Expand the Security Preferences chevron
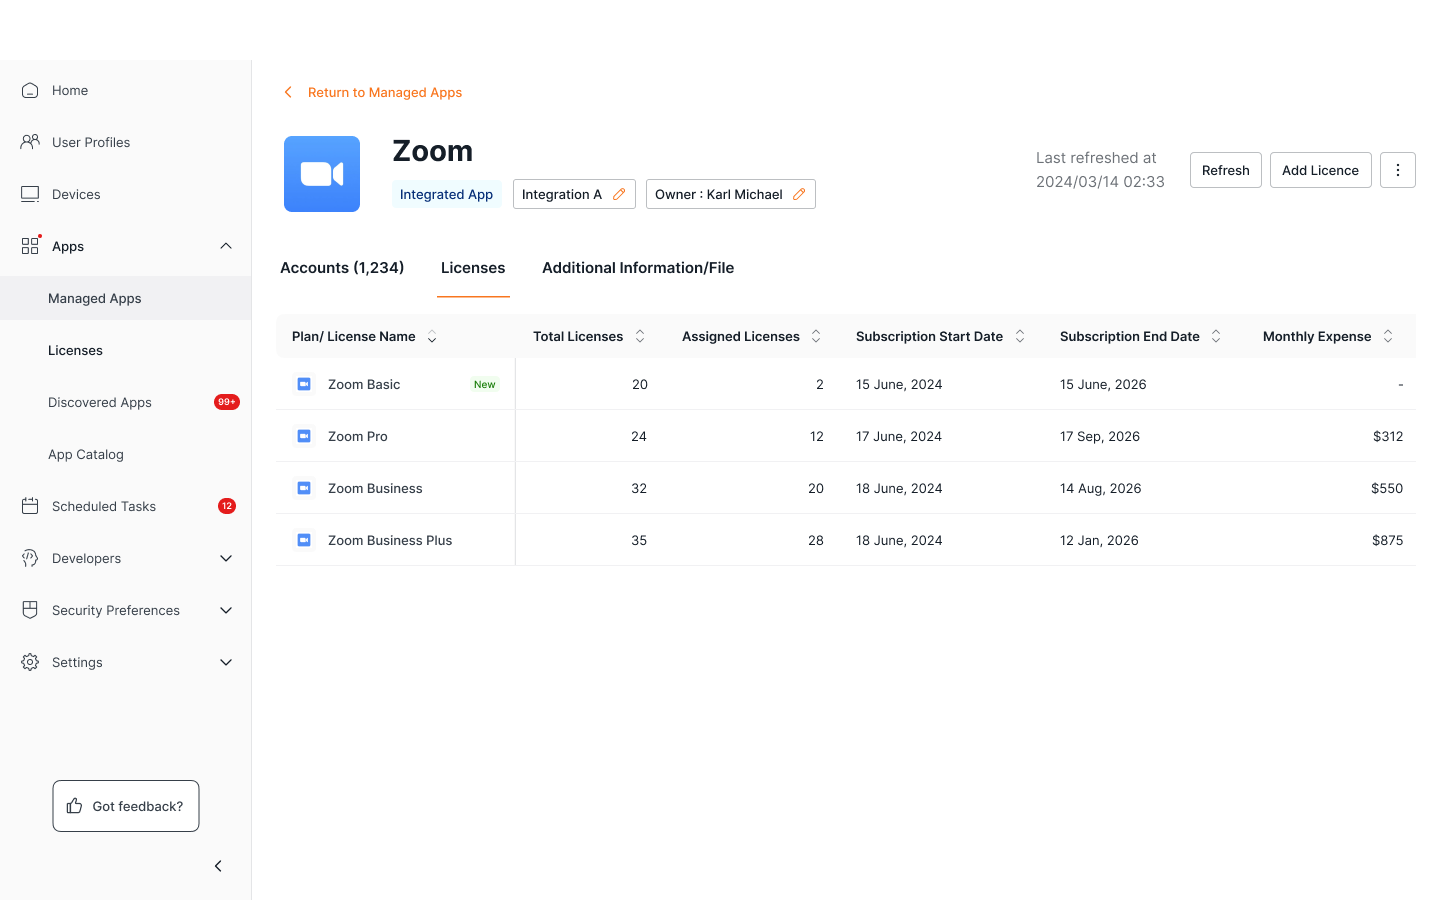 [x=226, y=610]
